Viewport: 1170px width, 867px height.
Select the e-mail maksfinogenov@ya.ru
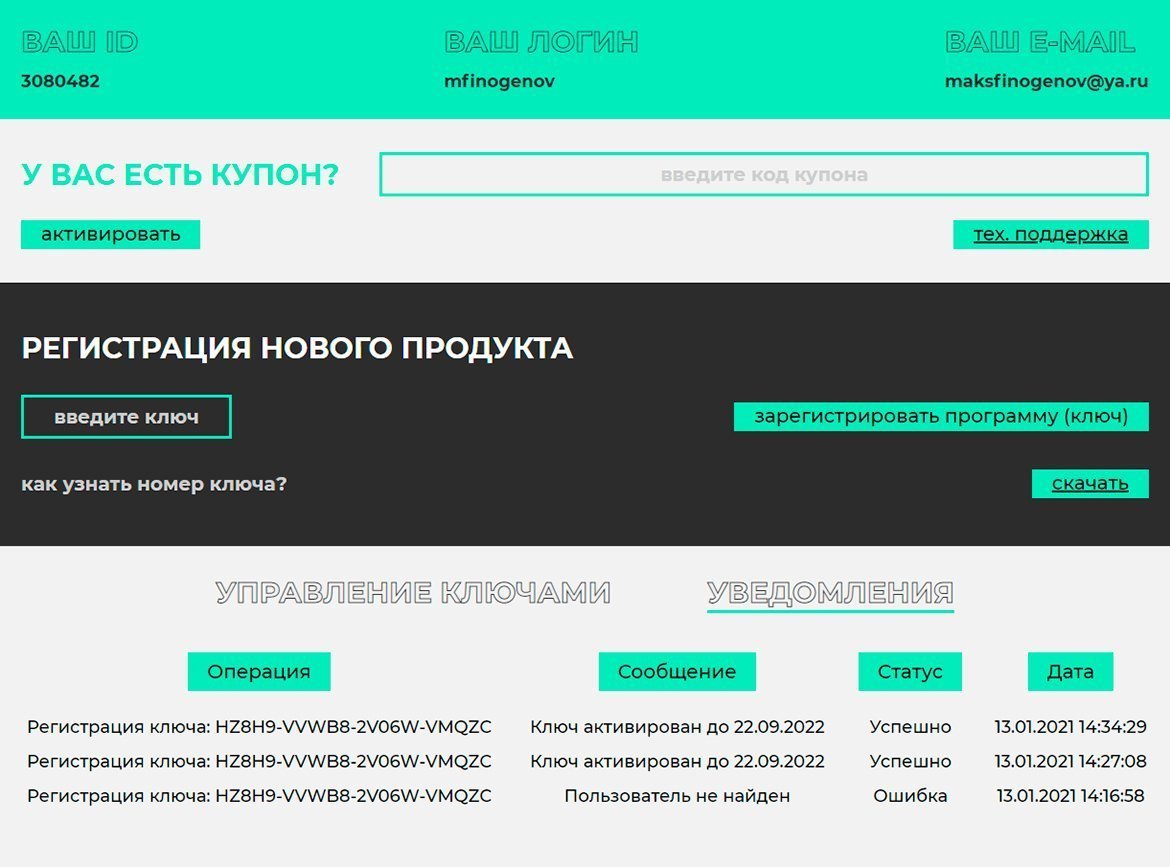pos(1046,81)
